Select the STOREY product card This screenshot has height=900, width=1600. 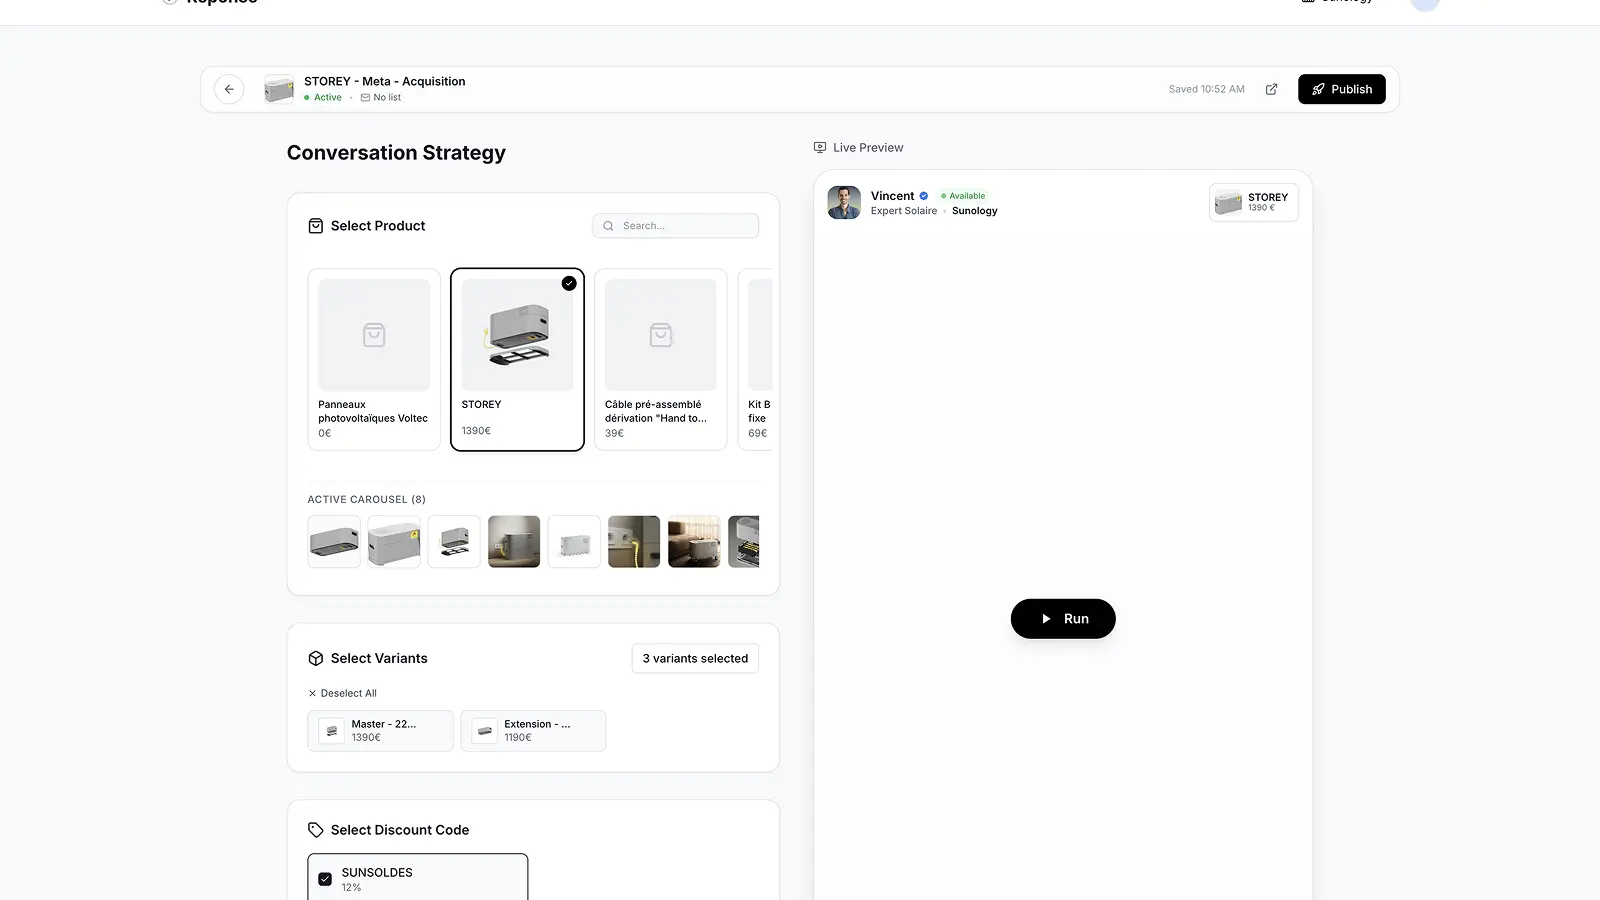[517, 359]
